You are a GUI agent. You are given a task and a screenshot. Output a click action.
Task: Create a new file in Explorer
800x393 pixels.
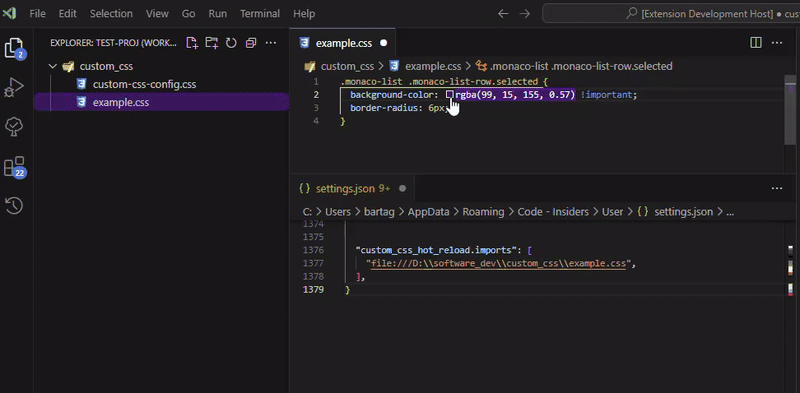tap(192, 43)
